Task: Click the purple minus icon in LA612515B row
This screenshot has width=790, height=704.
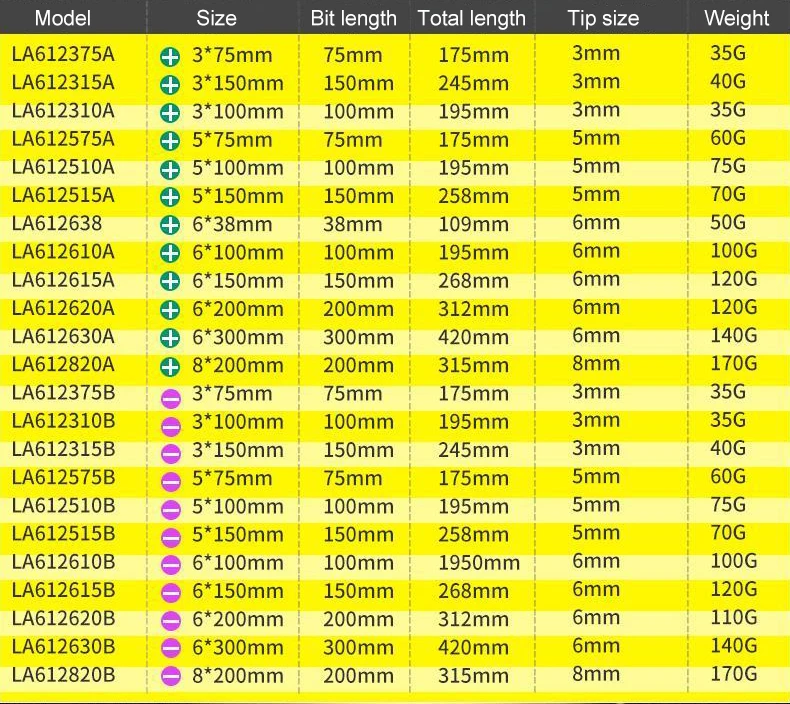Action: pos(171,538)
